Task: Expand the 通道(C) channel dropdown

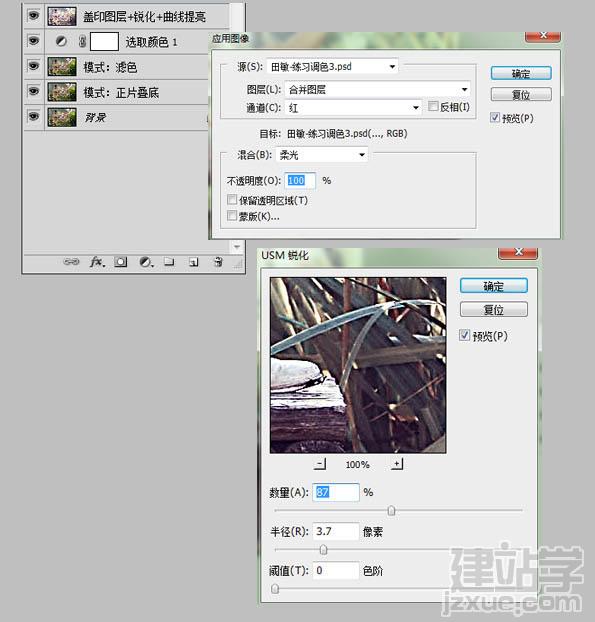Action: point(353,108)
